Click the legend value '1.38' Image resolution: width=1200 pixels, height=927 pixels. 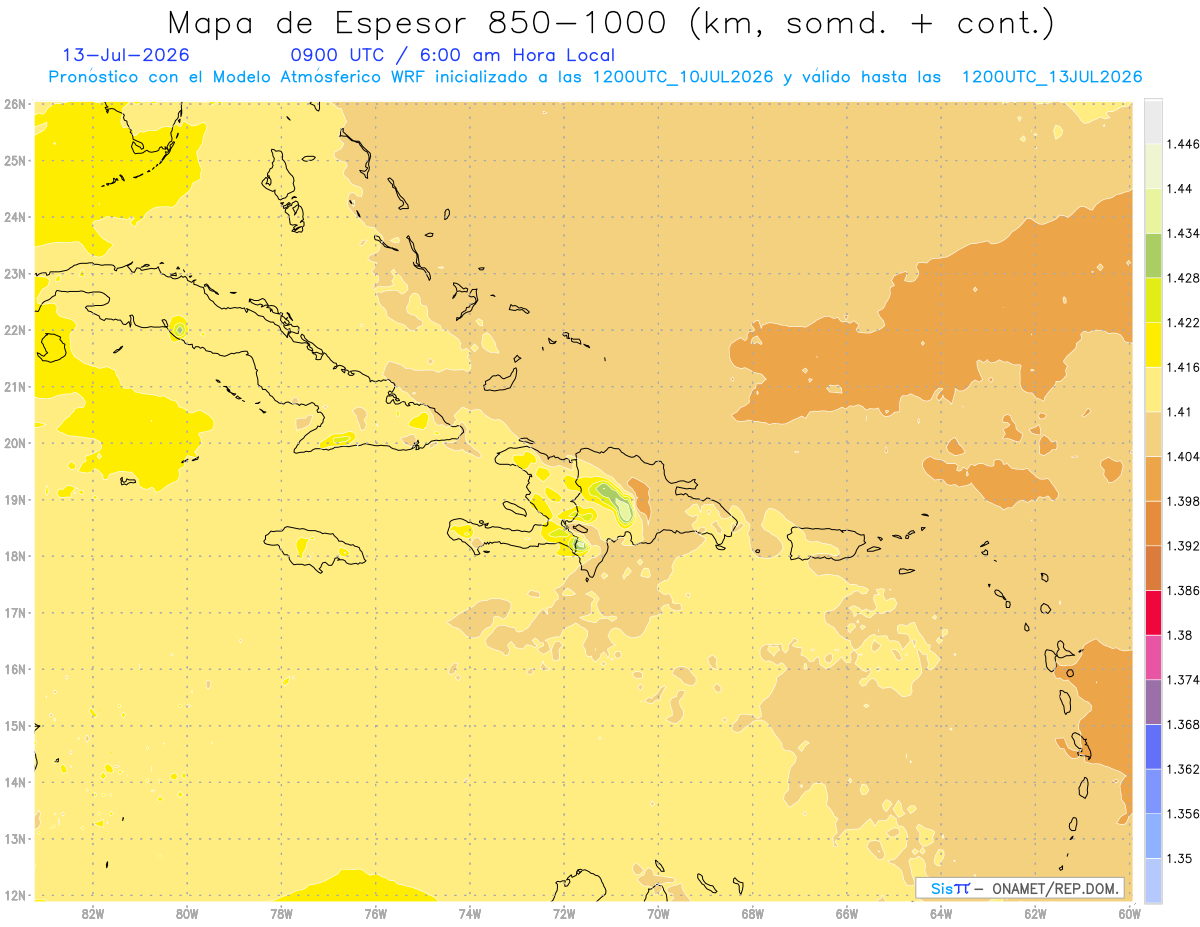1180,635
